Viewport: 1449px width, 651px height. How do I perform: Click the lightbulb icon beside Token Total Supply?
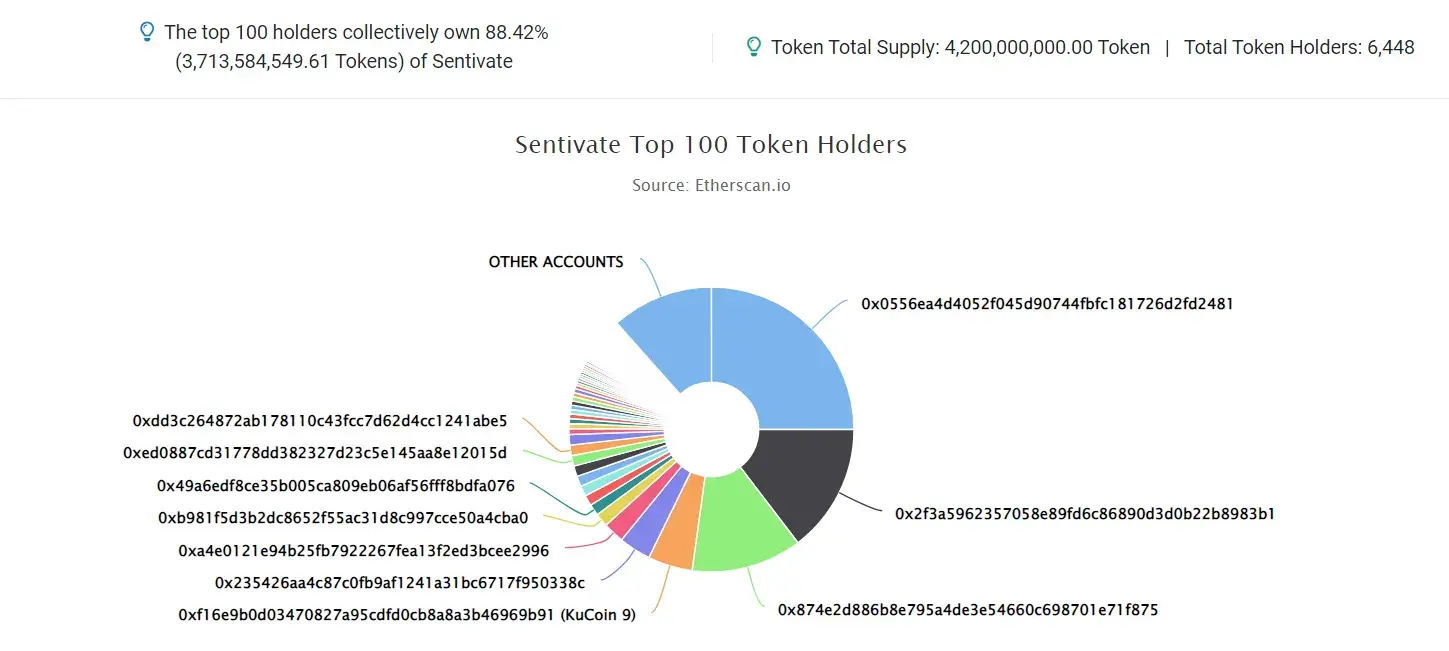754,47
